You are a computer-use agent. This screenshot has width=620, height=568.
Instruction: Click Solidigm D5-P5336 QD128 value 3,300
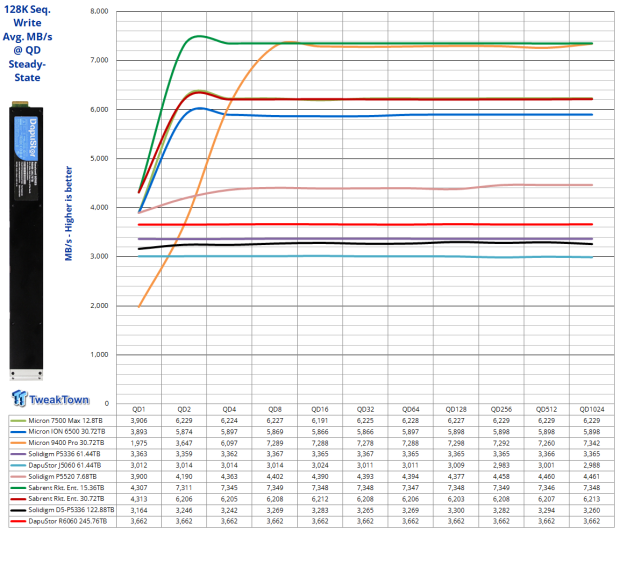point(456,510)
